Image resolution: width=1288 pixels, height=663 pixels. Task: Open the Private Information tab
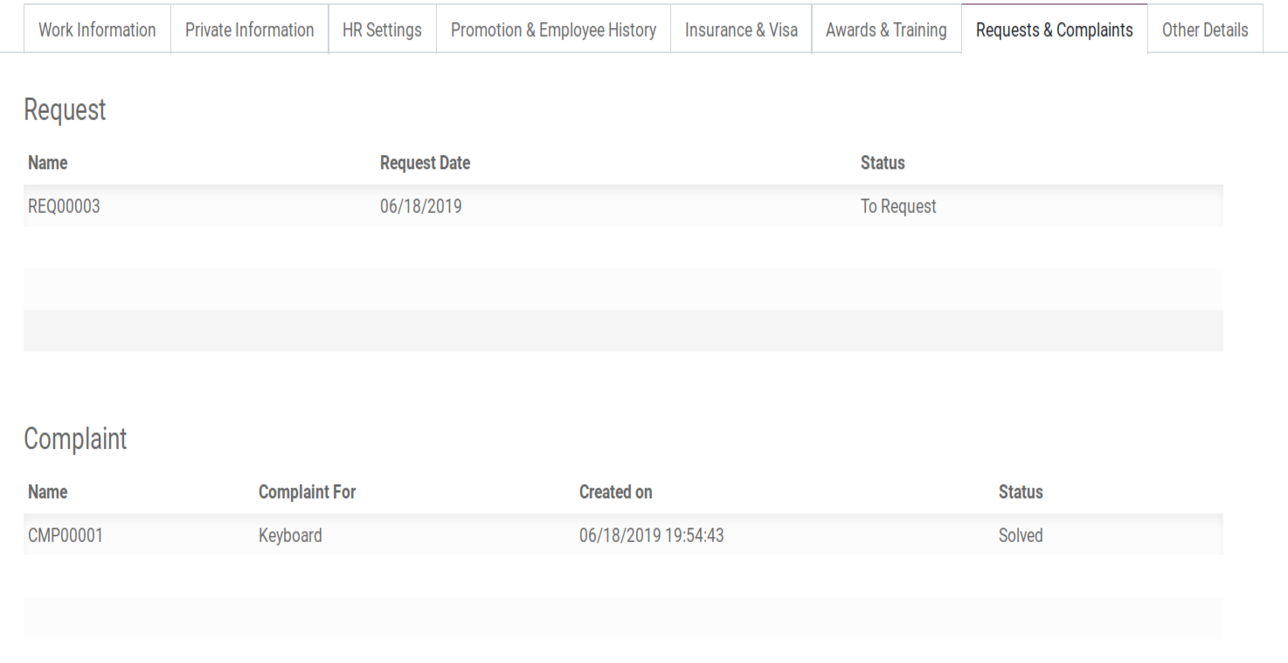click(x=250, y=30)
